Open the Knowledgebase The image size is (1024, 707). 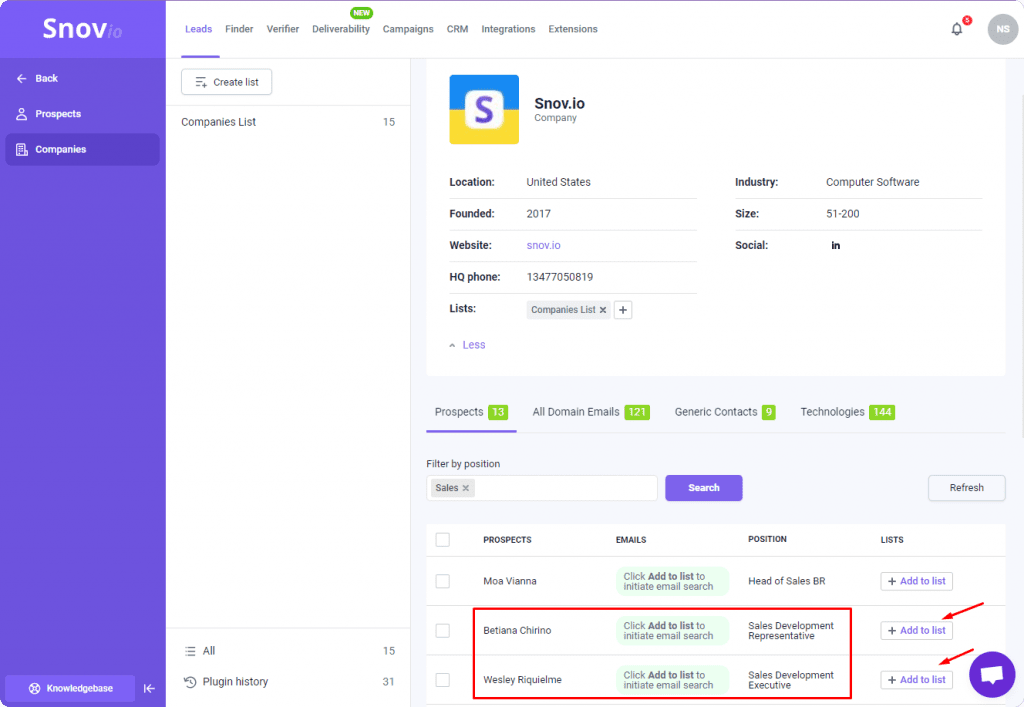point(70,688)
